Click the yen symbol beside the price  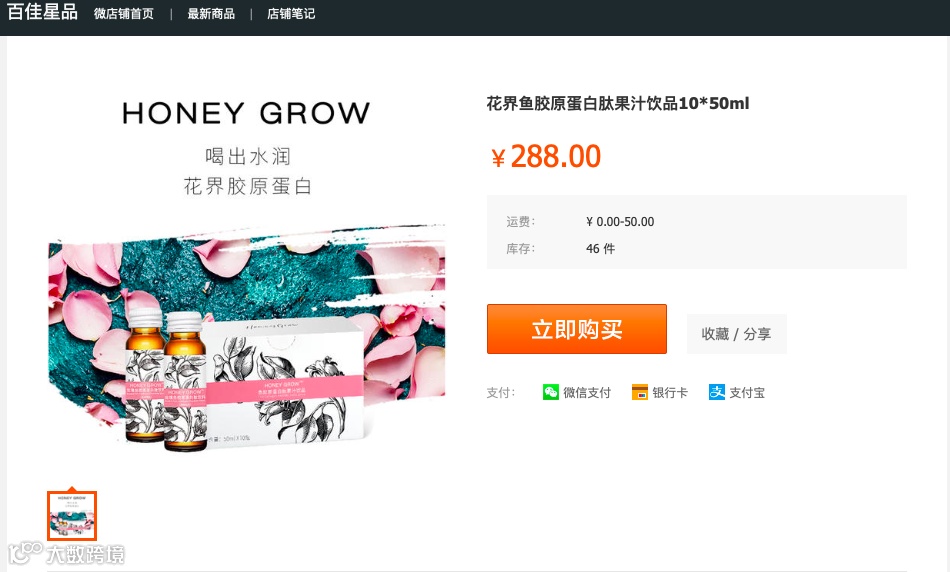[498, 158]
